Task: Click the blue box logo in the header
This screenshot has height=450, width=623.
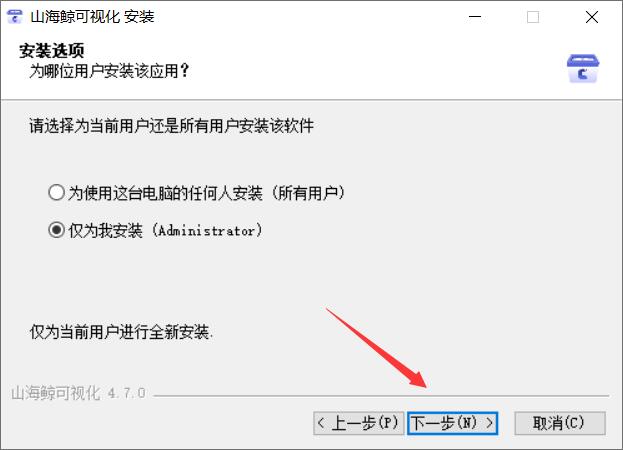Action: (x=583, y=69)
